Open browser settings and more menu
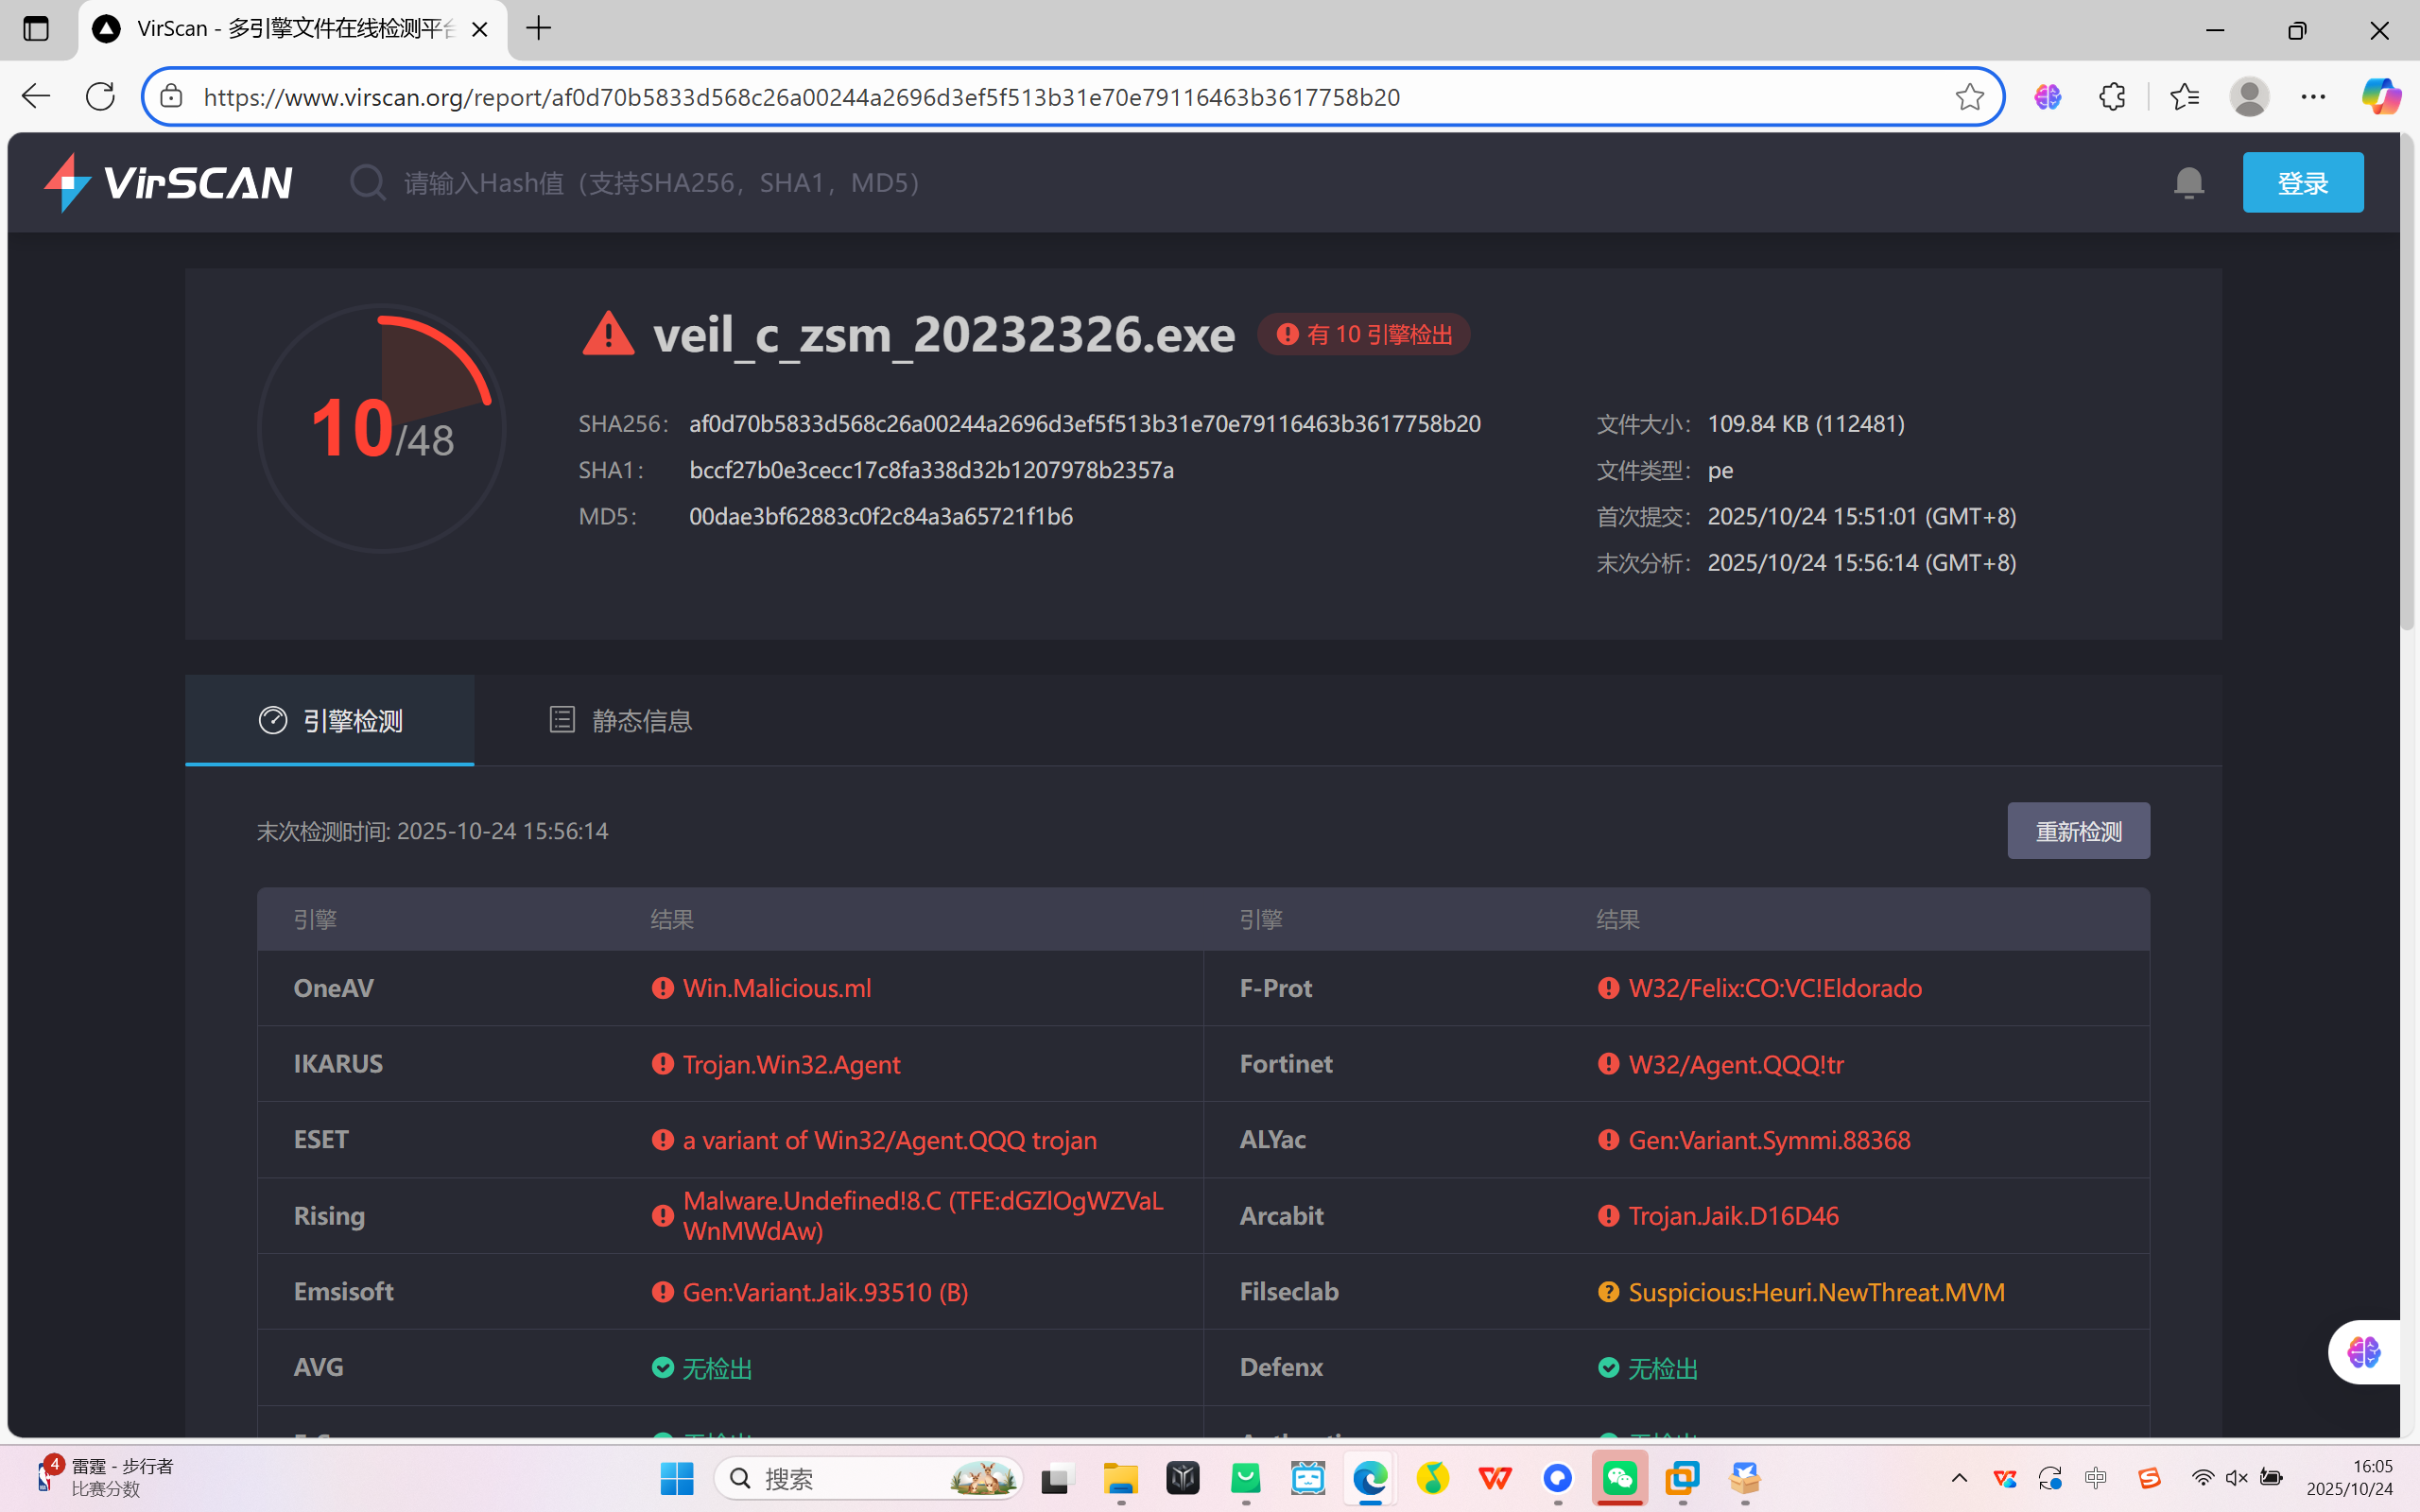Image resolution: width=2420 pixels, height=1512 pixels. click(2313, 97)
